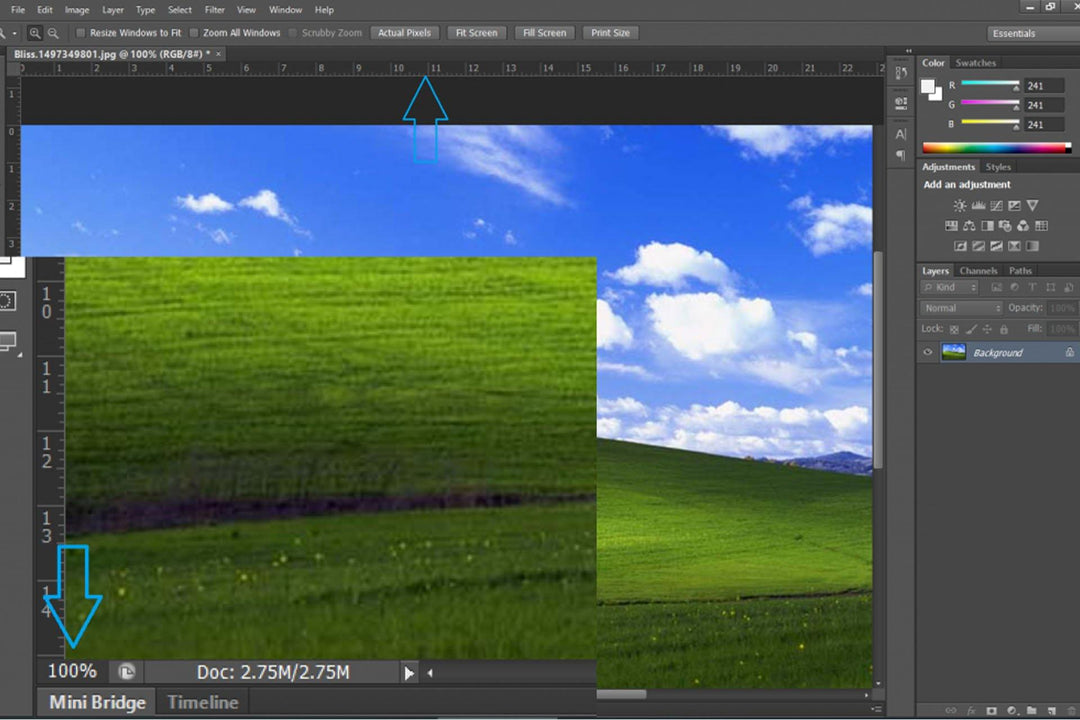Select the zoom out magnifier in options bar

tap(53, 33)
